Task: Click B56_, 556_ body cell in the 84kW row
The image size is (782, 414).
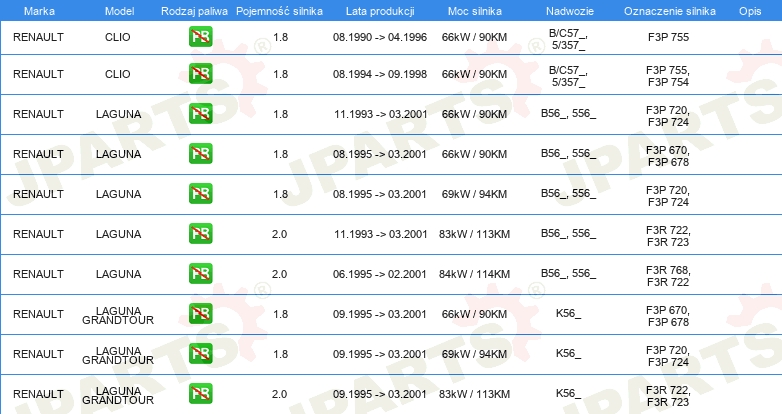Action: point(569,273)
